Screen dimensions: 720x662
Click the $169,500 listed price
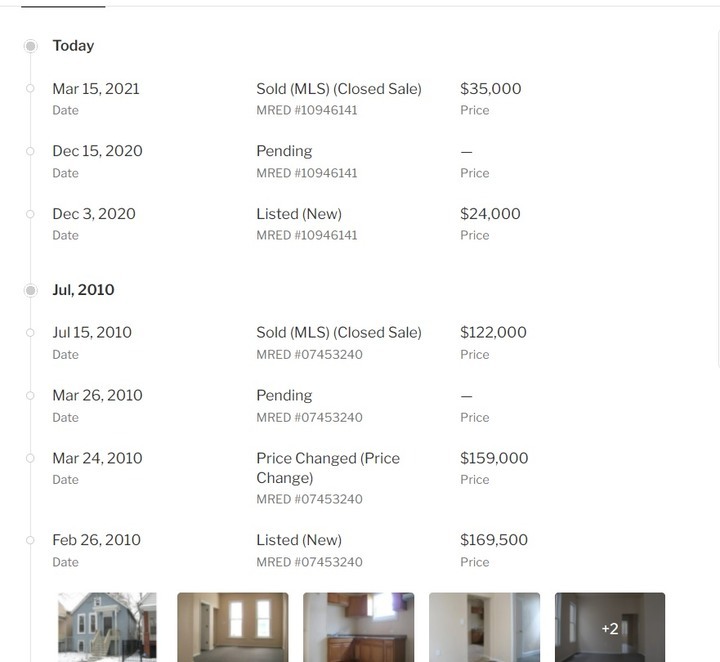493,540
